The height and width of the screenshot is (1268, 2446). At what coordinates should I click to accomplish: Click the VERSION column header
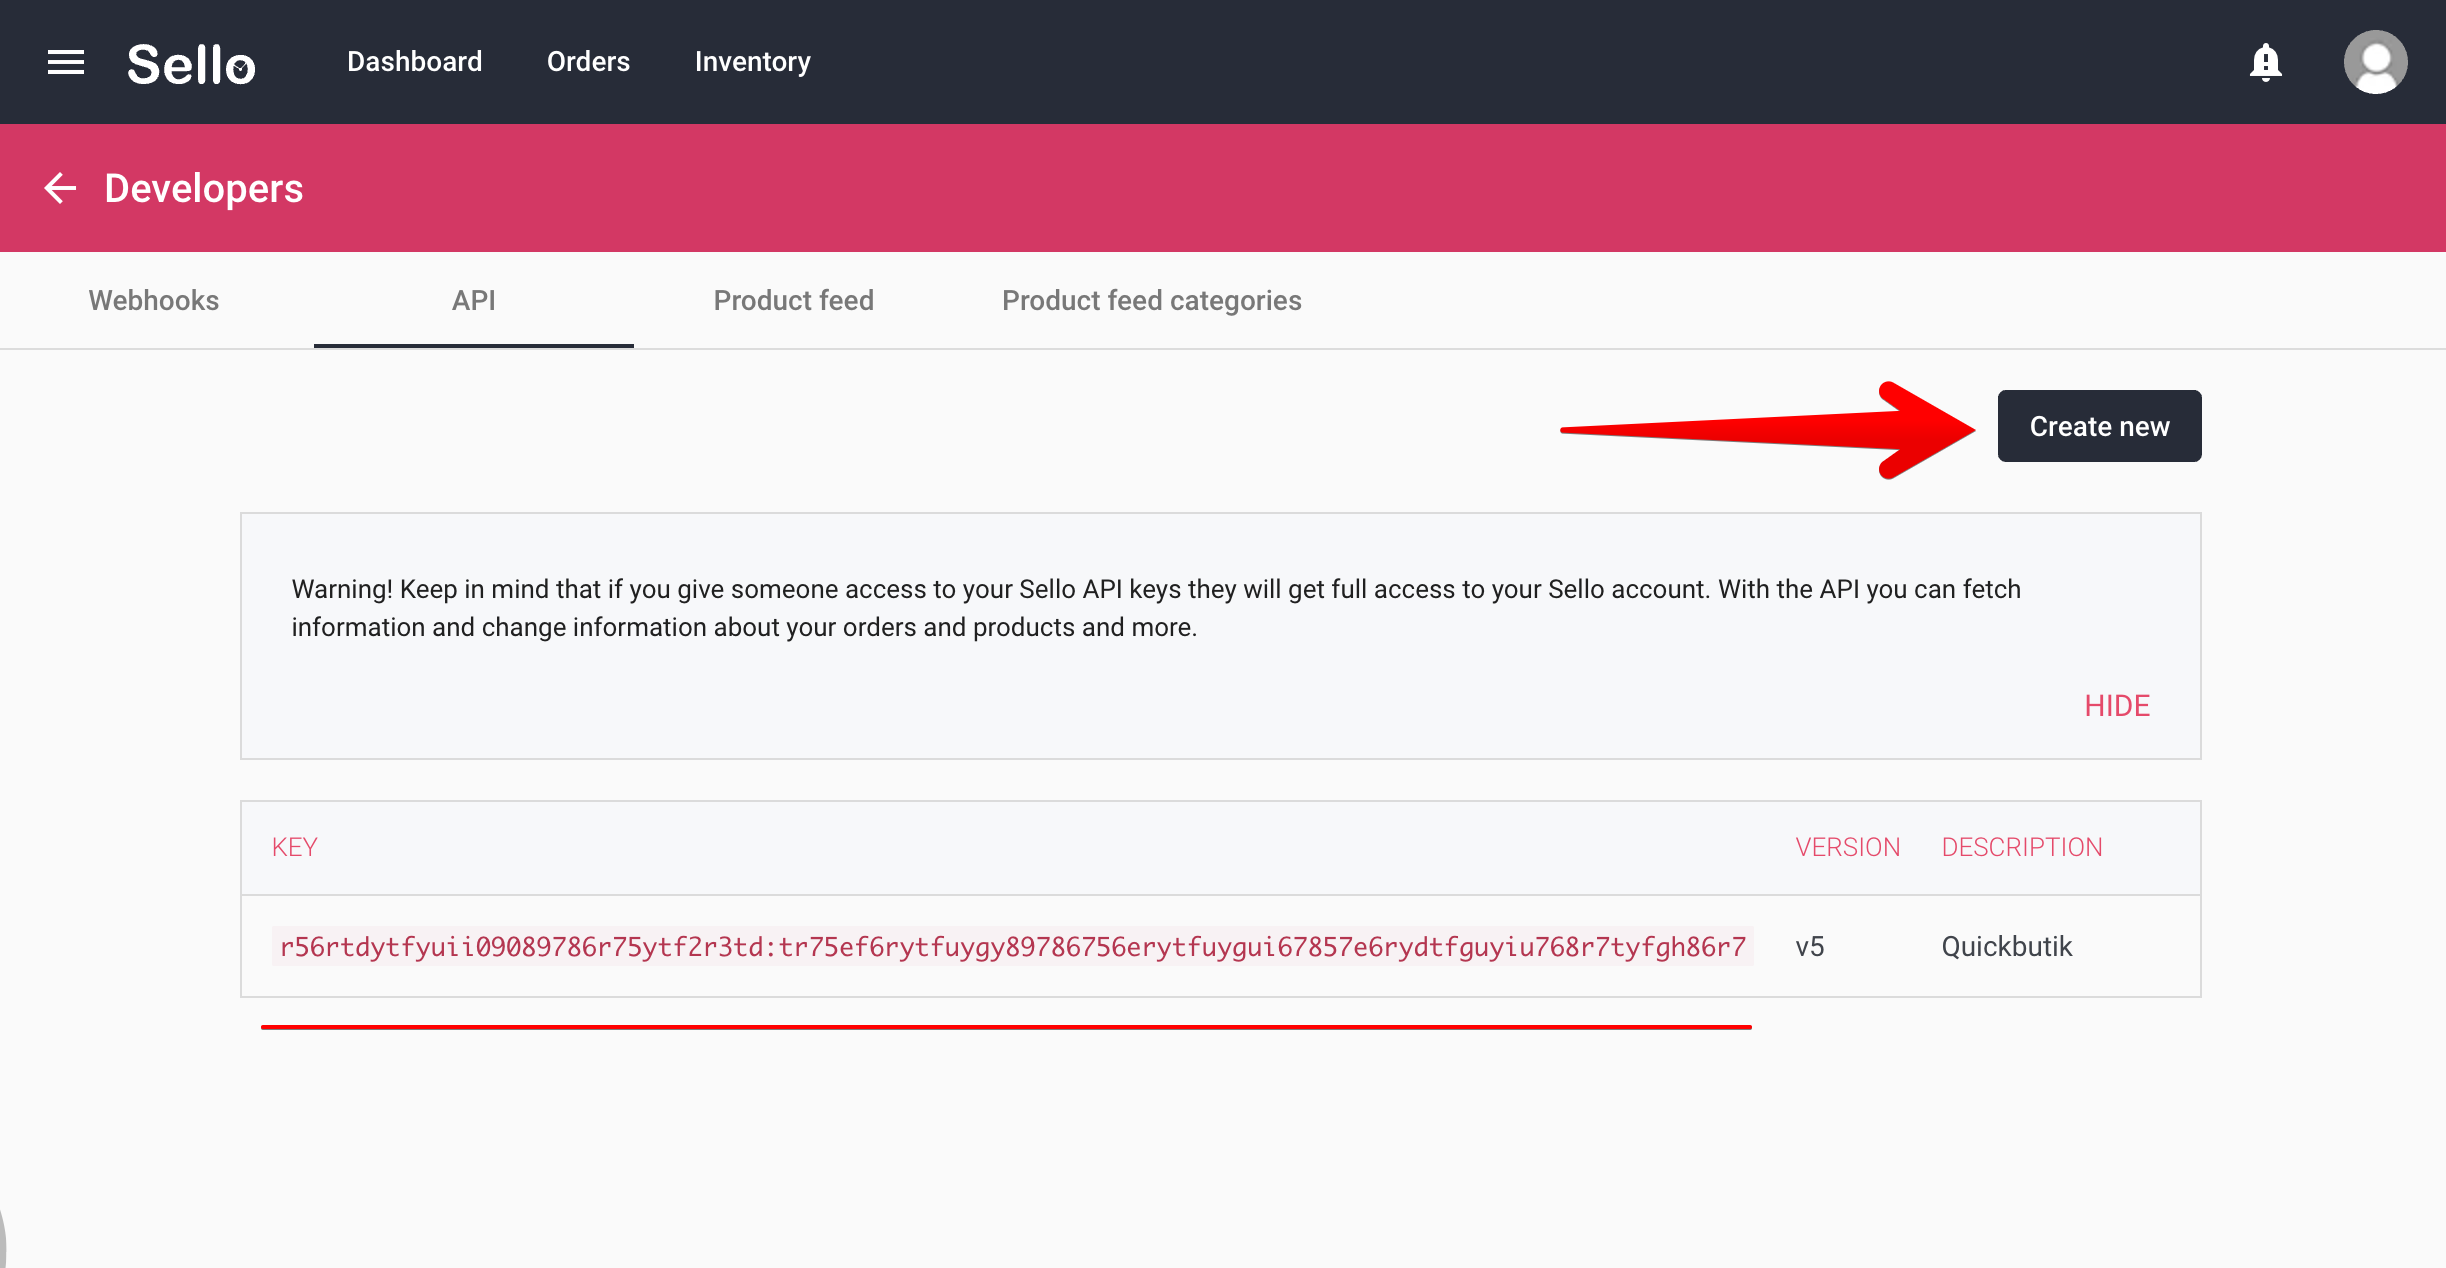pos(1847,847)
